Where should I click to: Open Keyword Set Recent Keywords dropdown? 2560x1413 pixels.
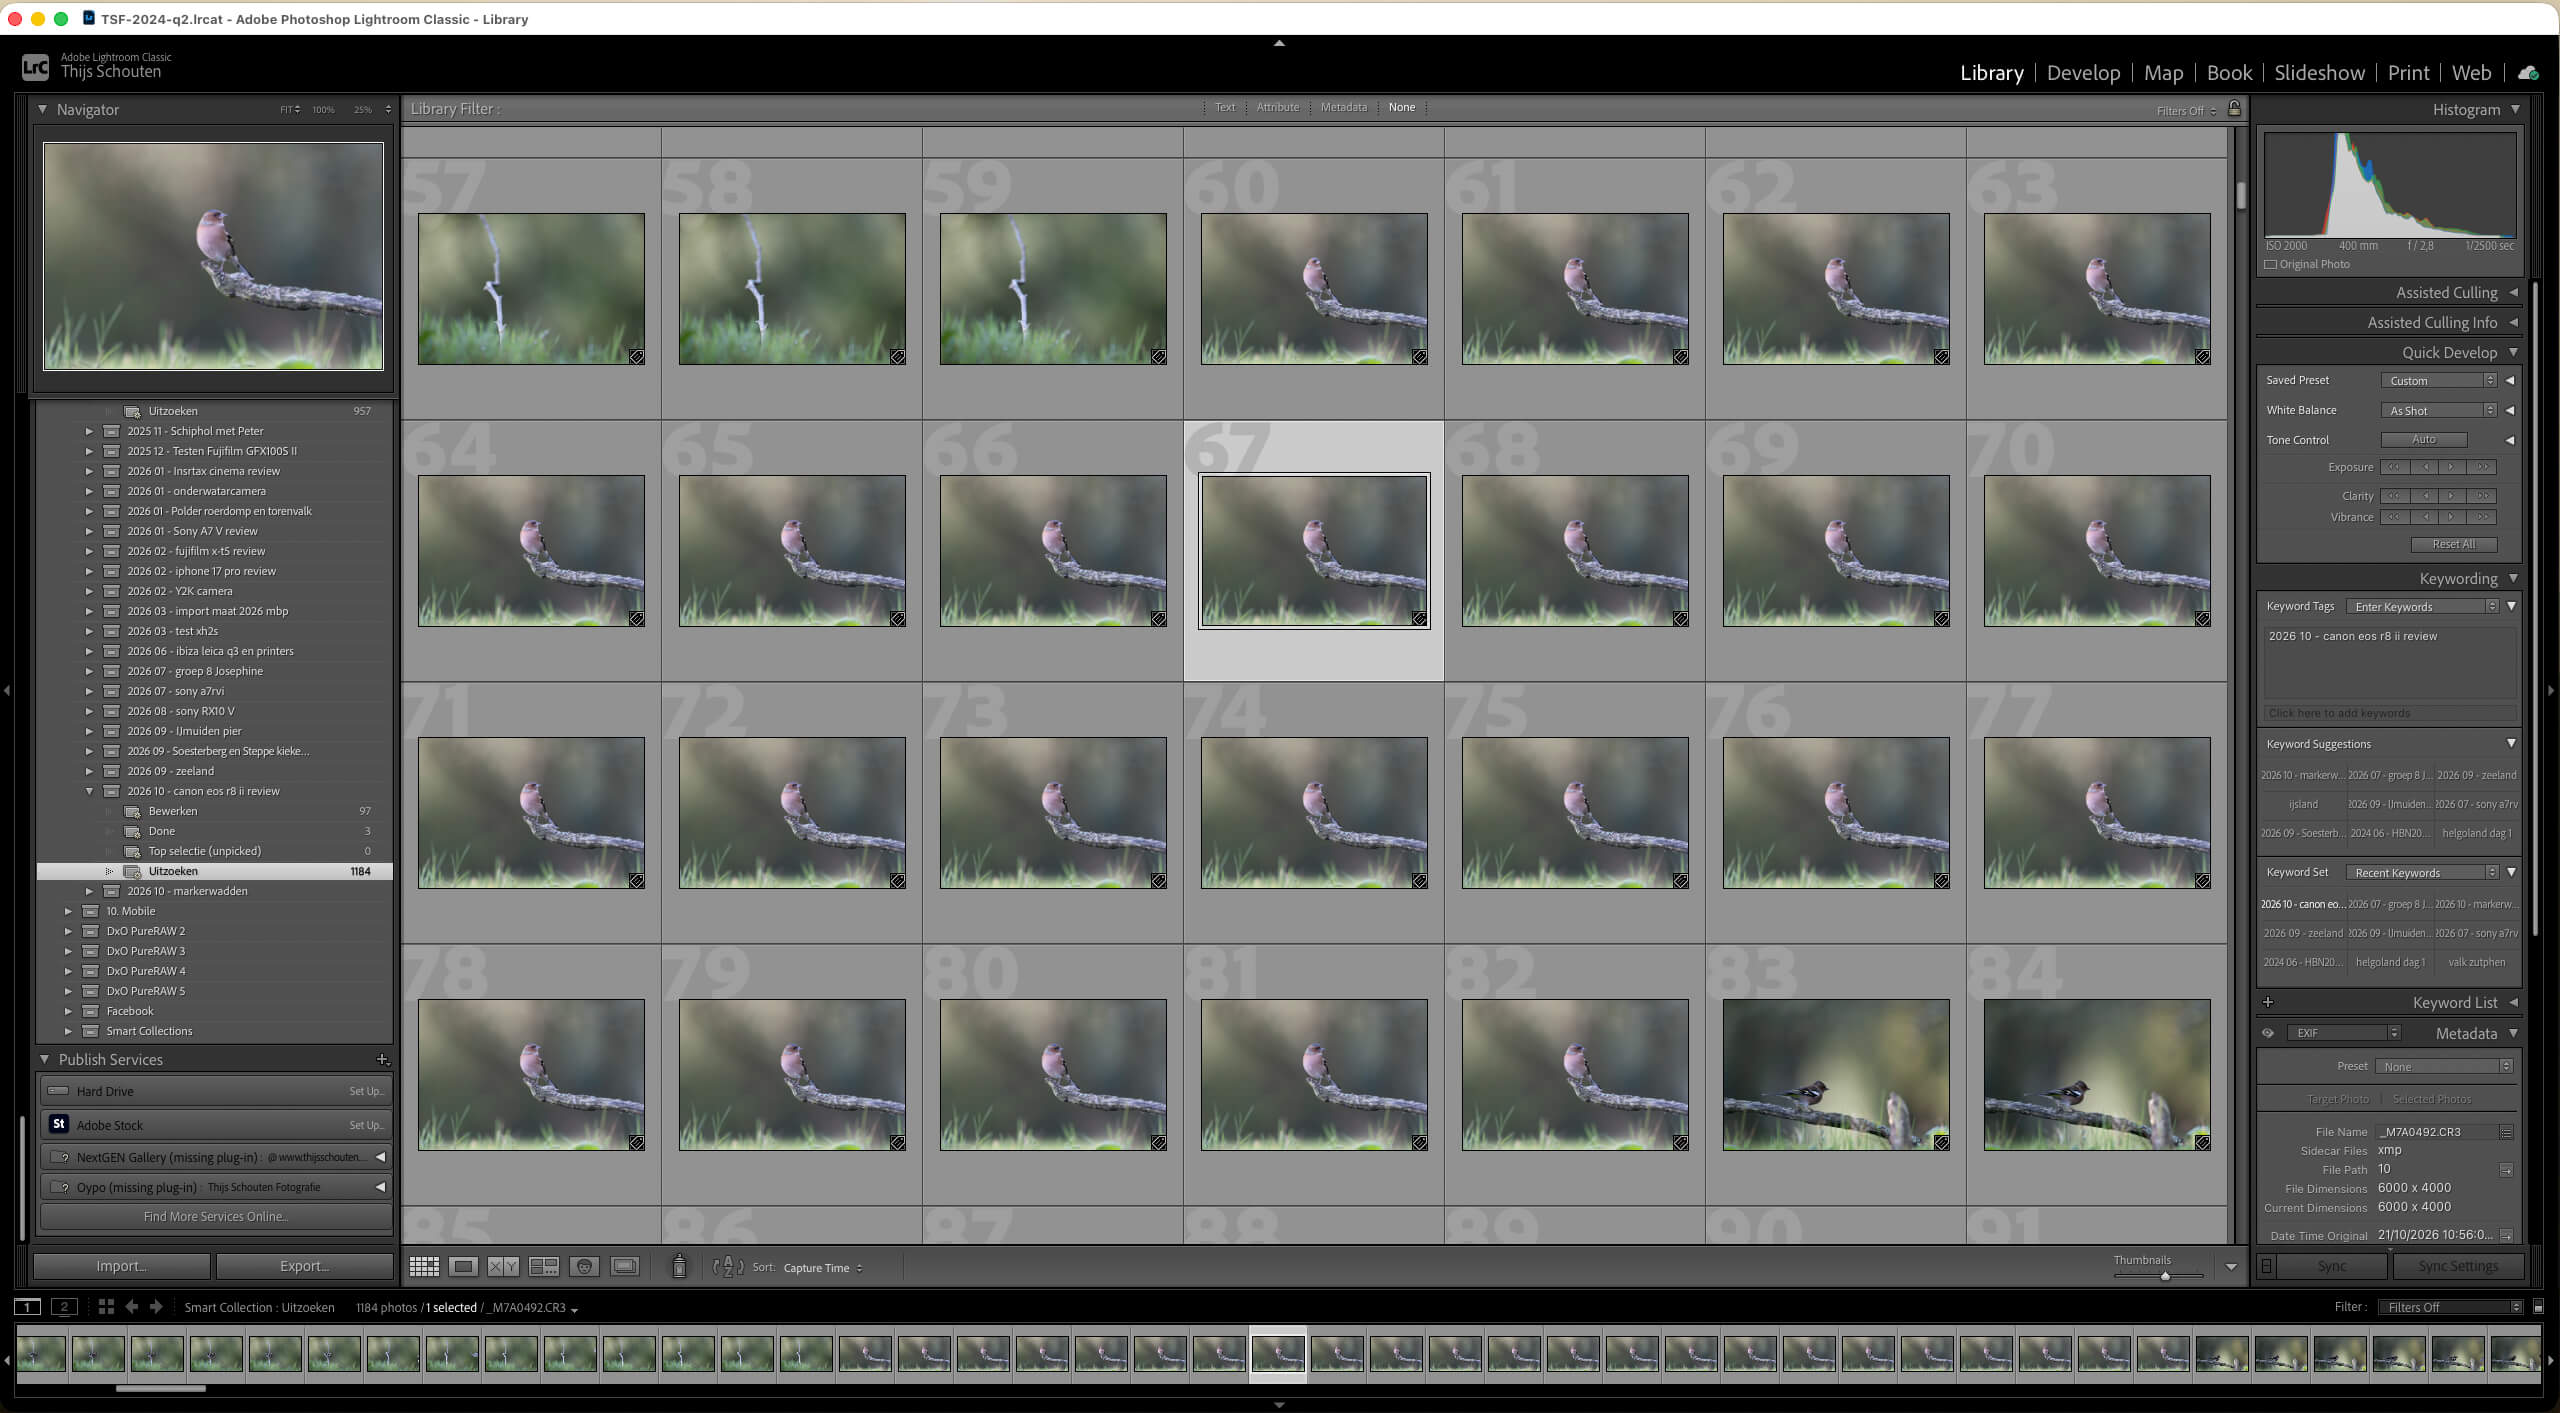[x=2422, y=873]
